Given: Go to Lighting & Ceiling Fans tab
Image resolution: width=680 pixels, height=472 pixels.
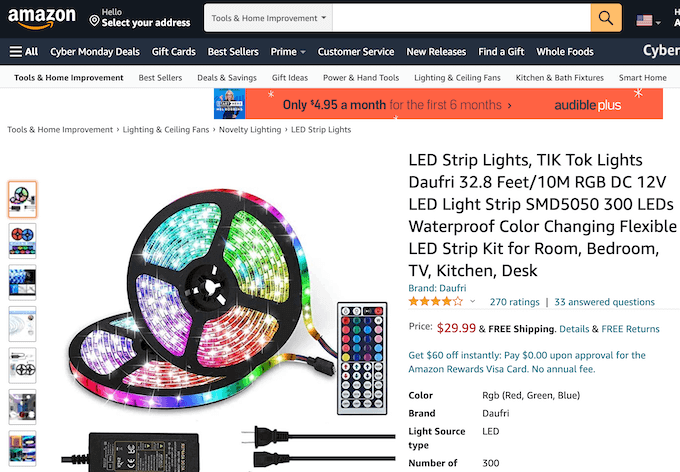Looking at the screenshot, I should click(457, 78).
